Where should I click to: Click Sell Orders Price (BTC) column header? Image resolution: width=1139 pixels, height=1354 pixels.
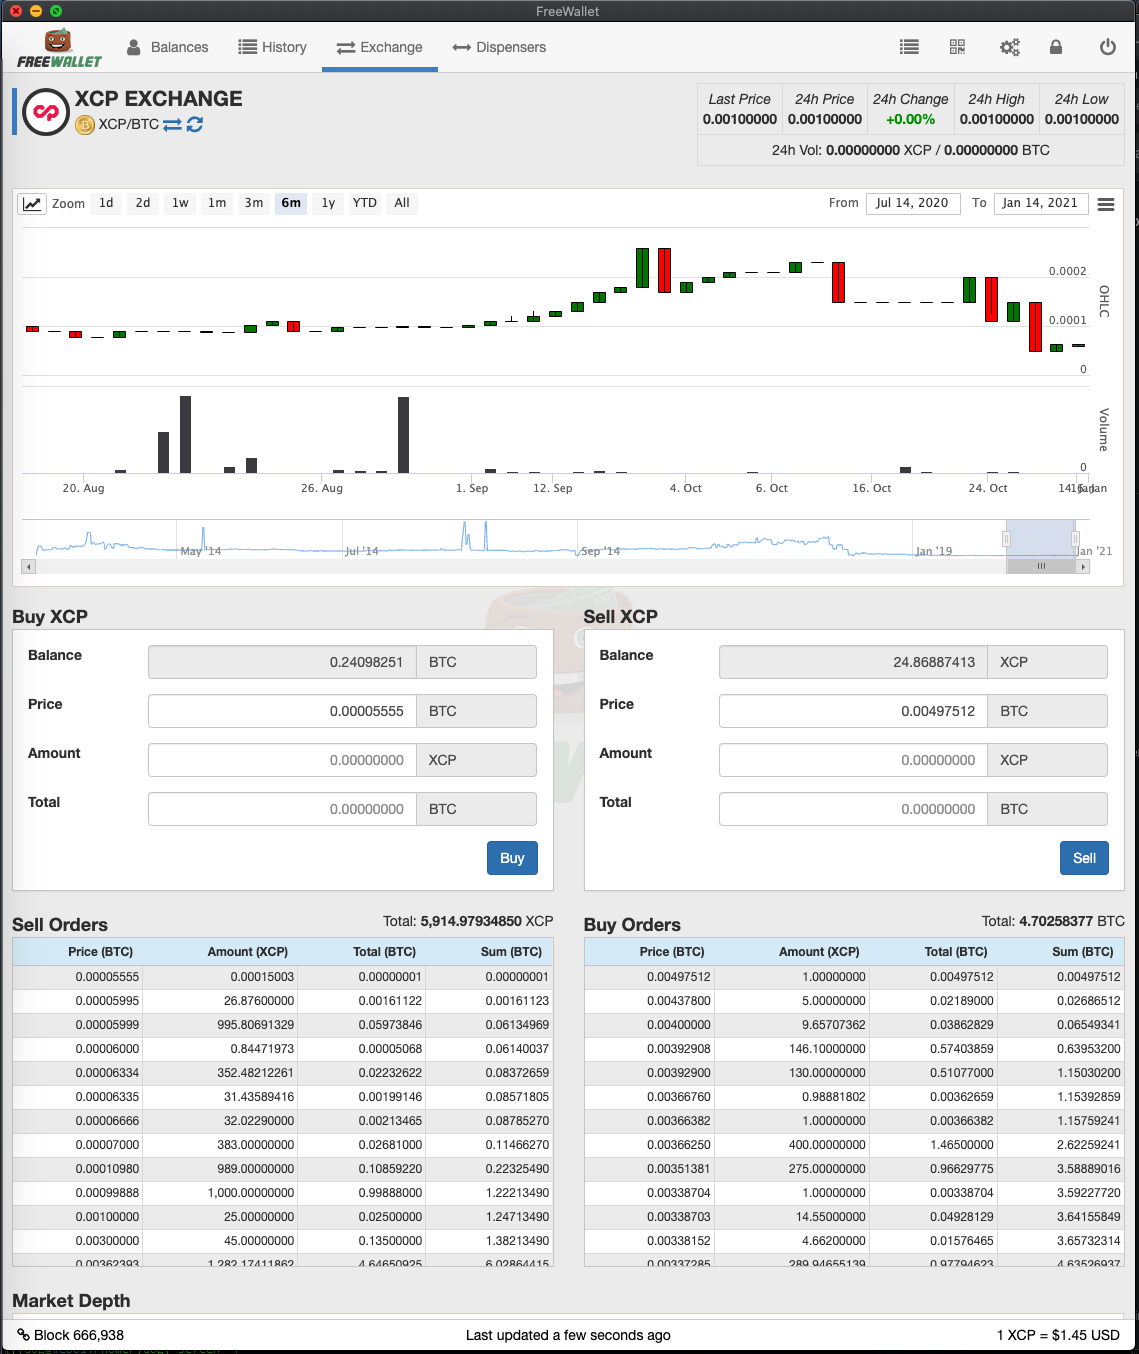[x=100, y=952]
